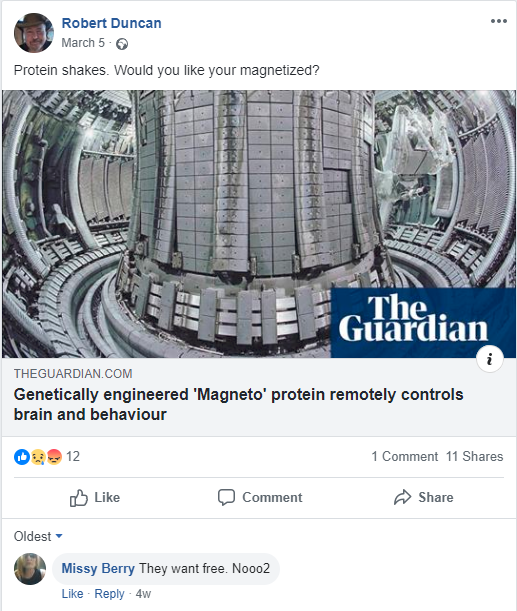Open Robert Duncan's profile name link
Viewport: 517px width, 611px height.
[111, 23]
